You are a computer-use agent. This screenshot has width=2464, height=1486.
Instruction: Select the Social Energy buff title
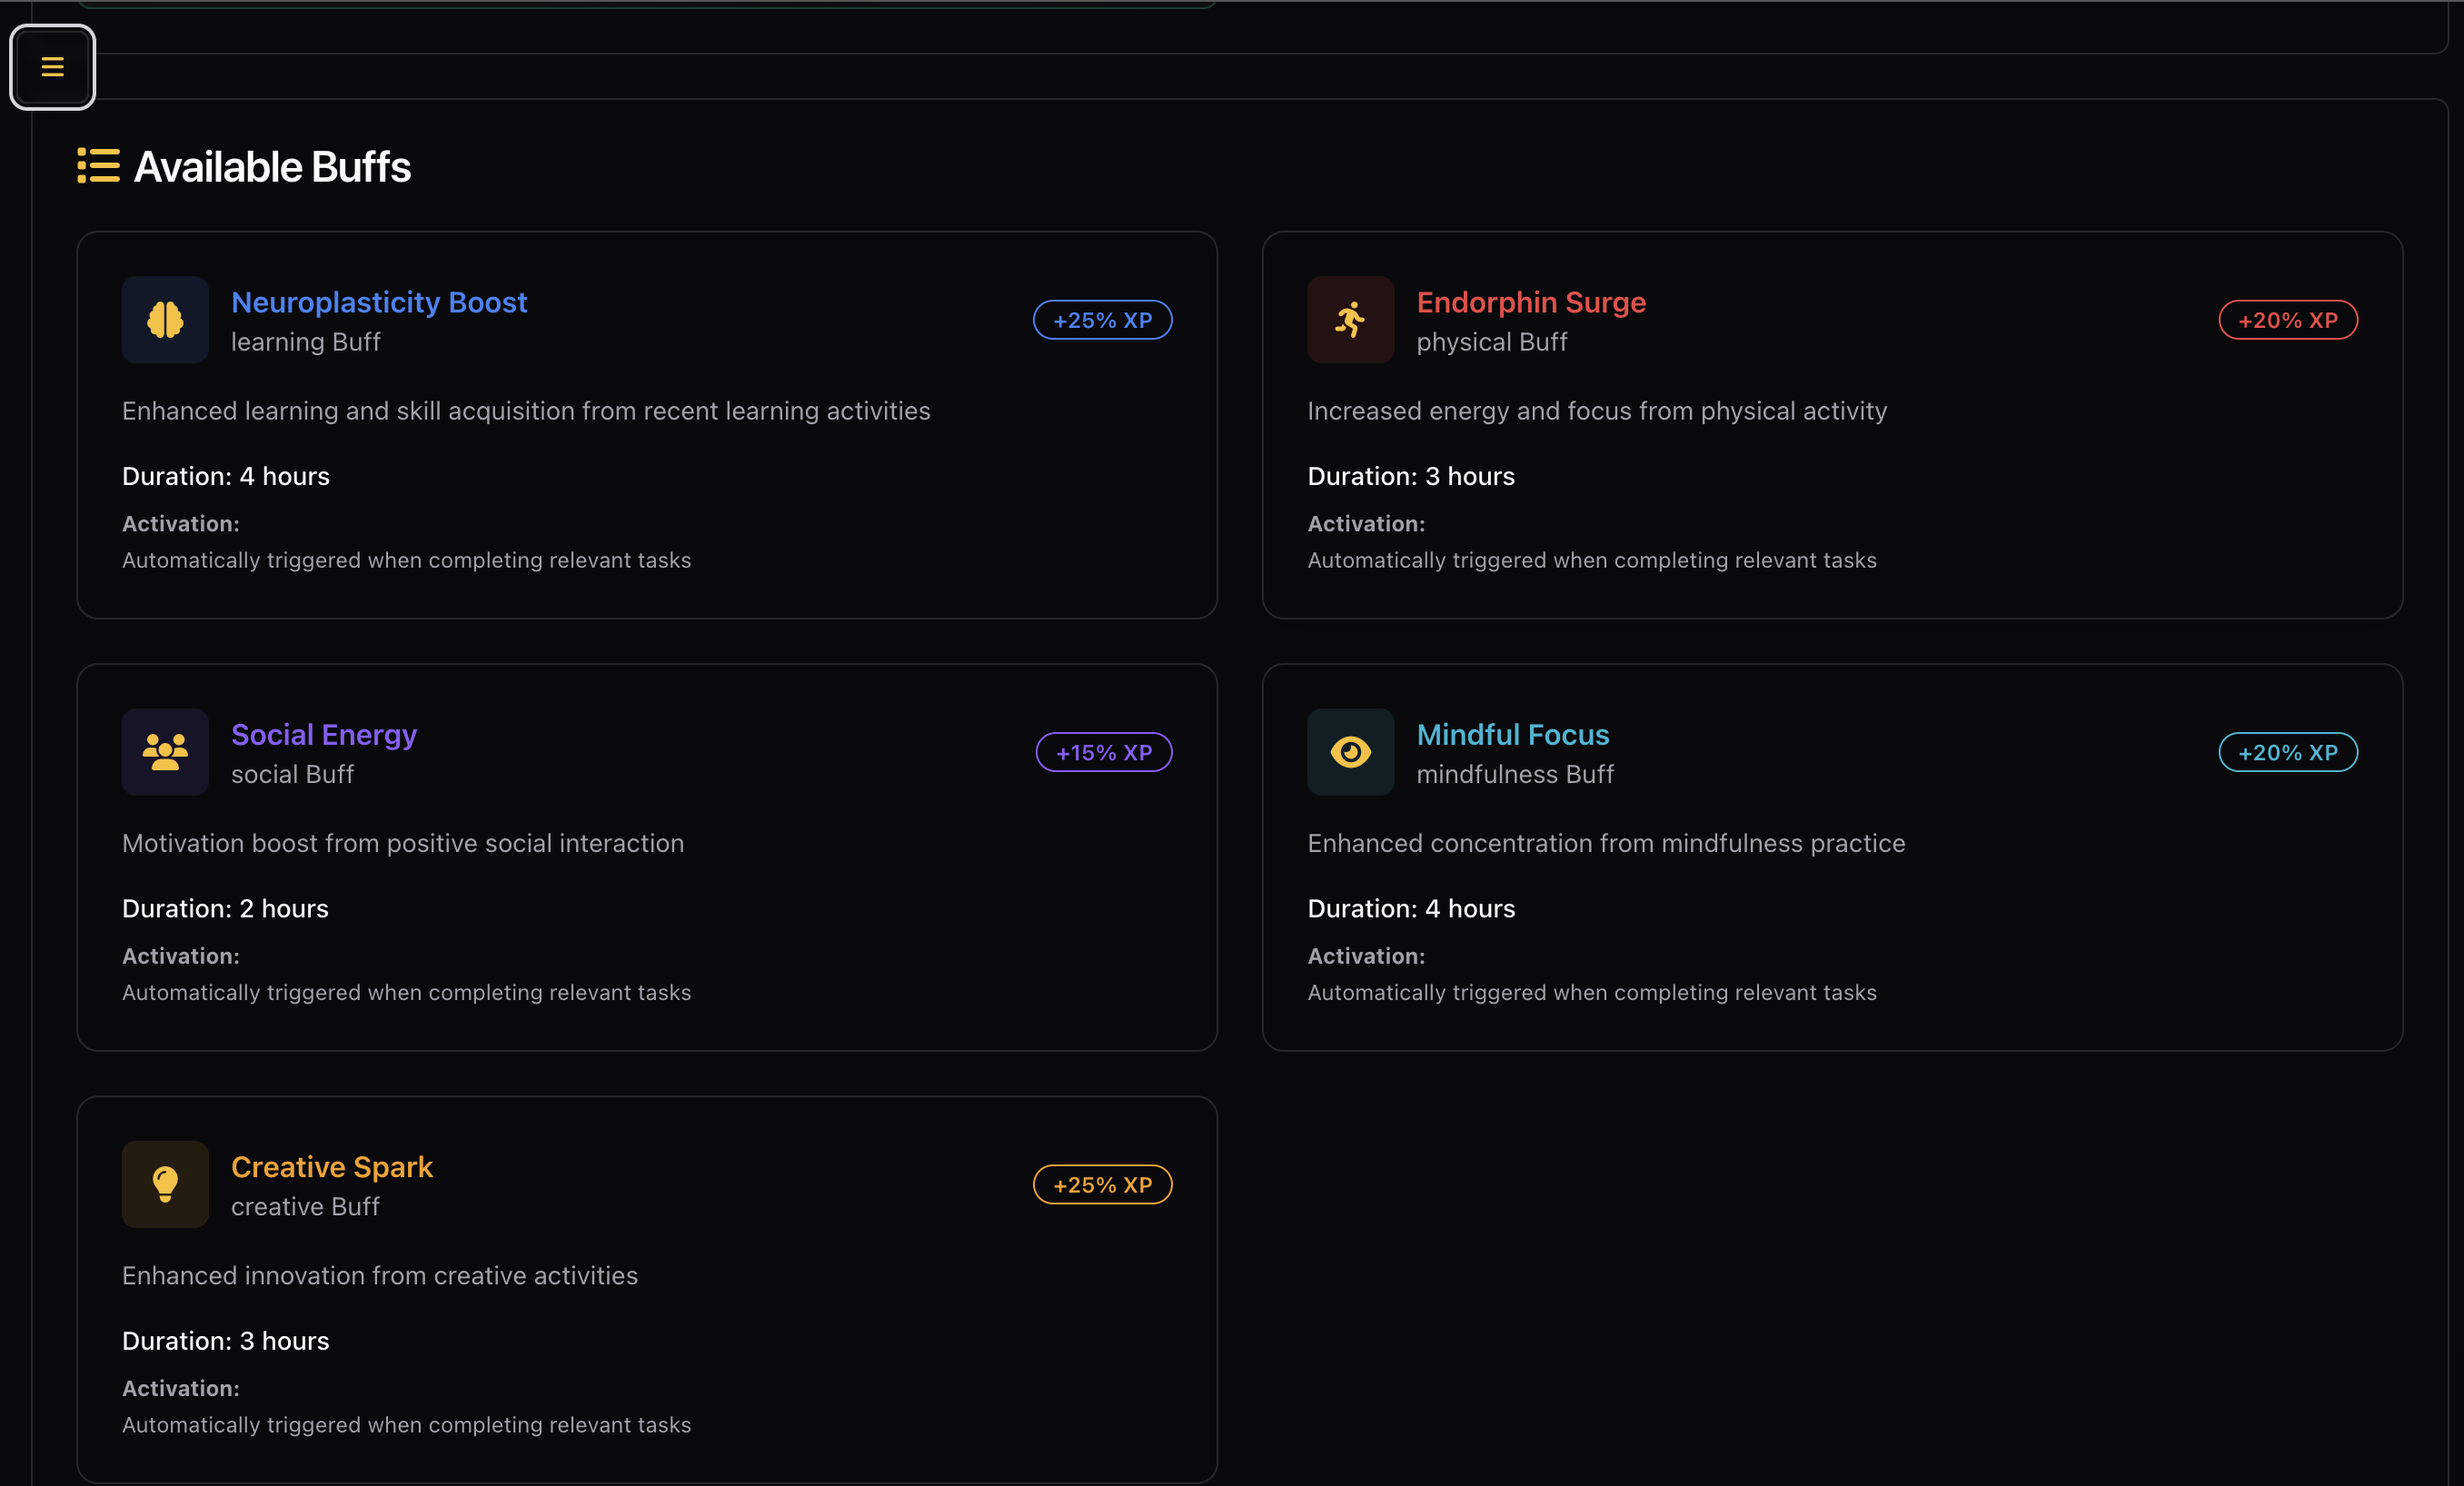tap(323, 734)
